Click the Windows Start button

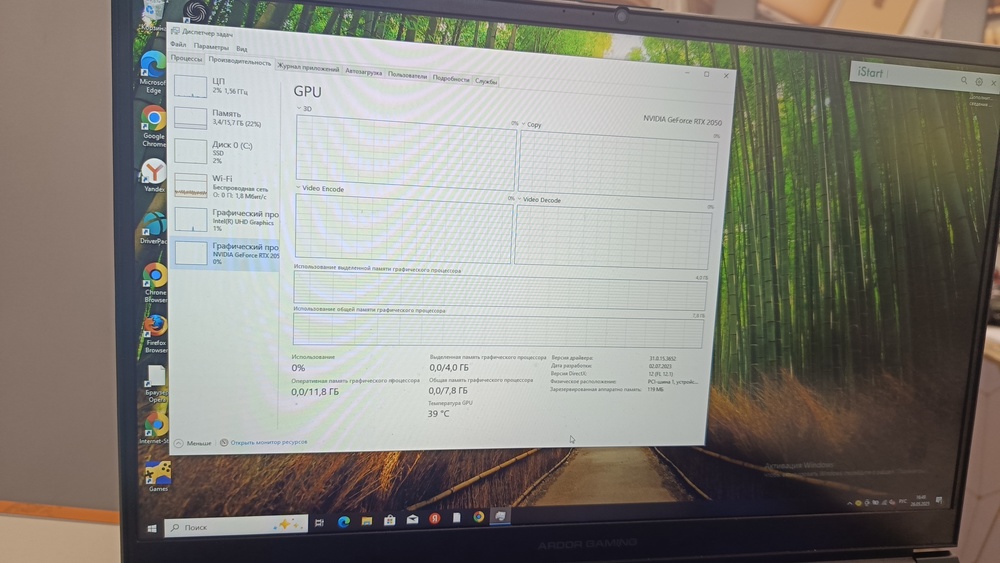[x=152, y=529]
